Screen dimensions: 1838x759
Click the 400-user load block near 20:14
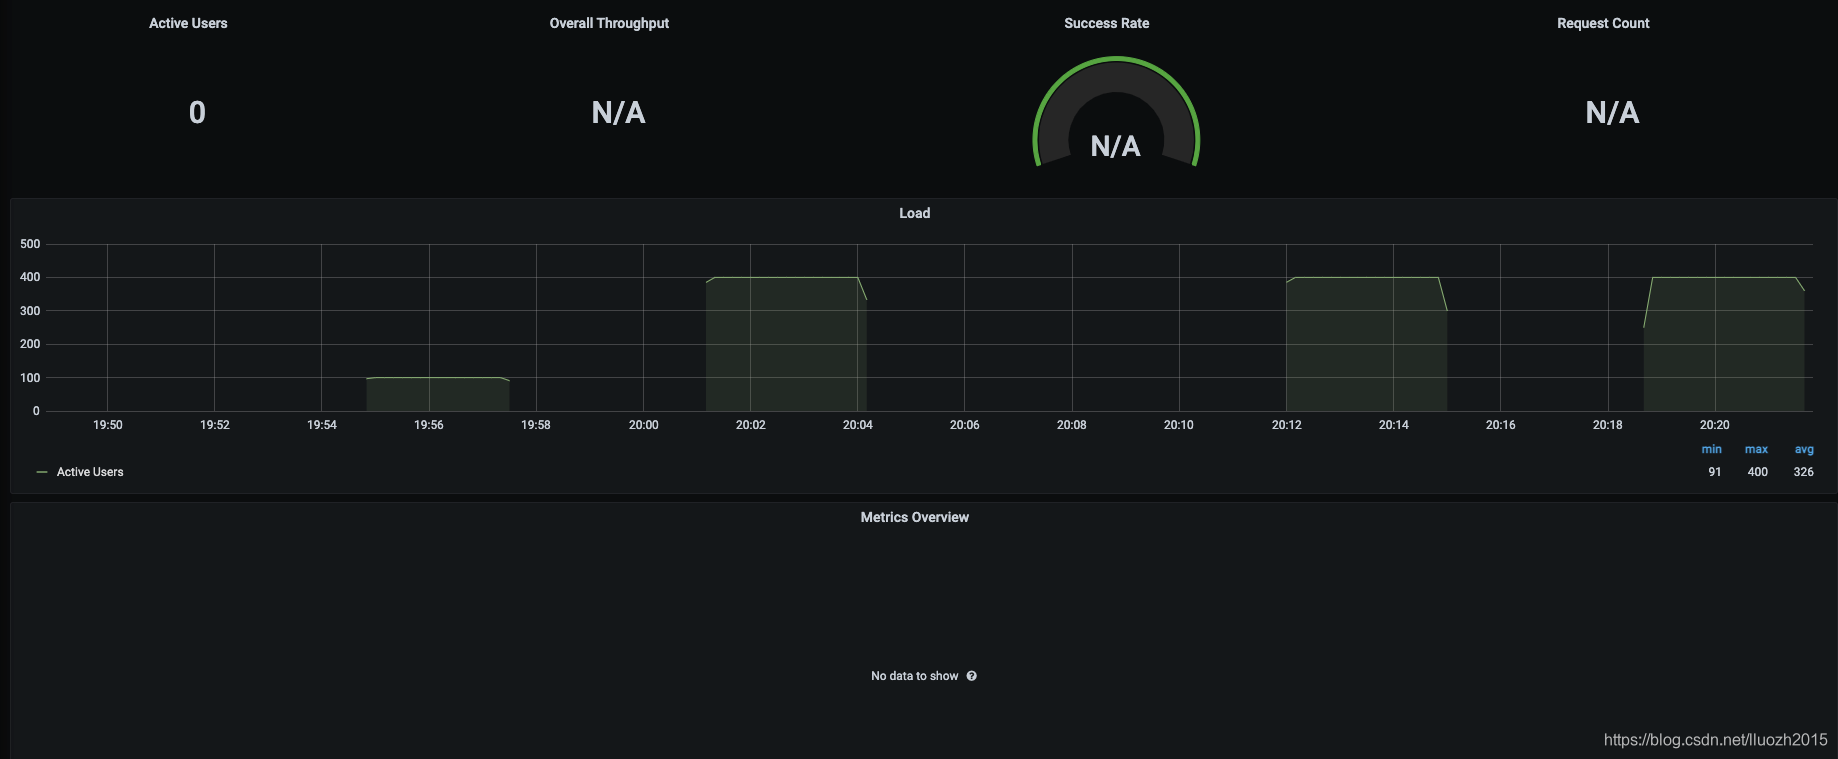(x=1366, y=344)
